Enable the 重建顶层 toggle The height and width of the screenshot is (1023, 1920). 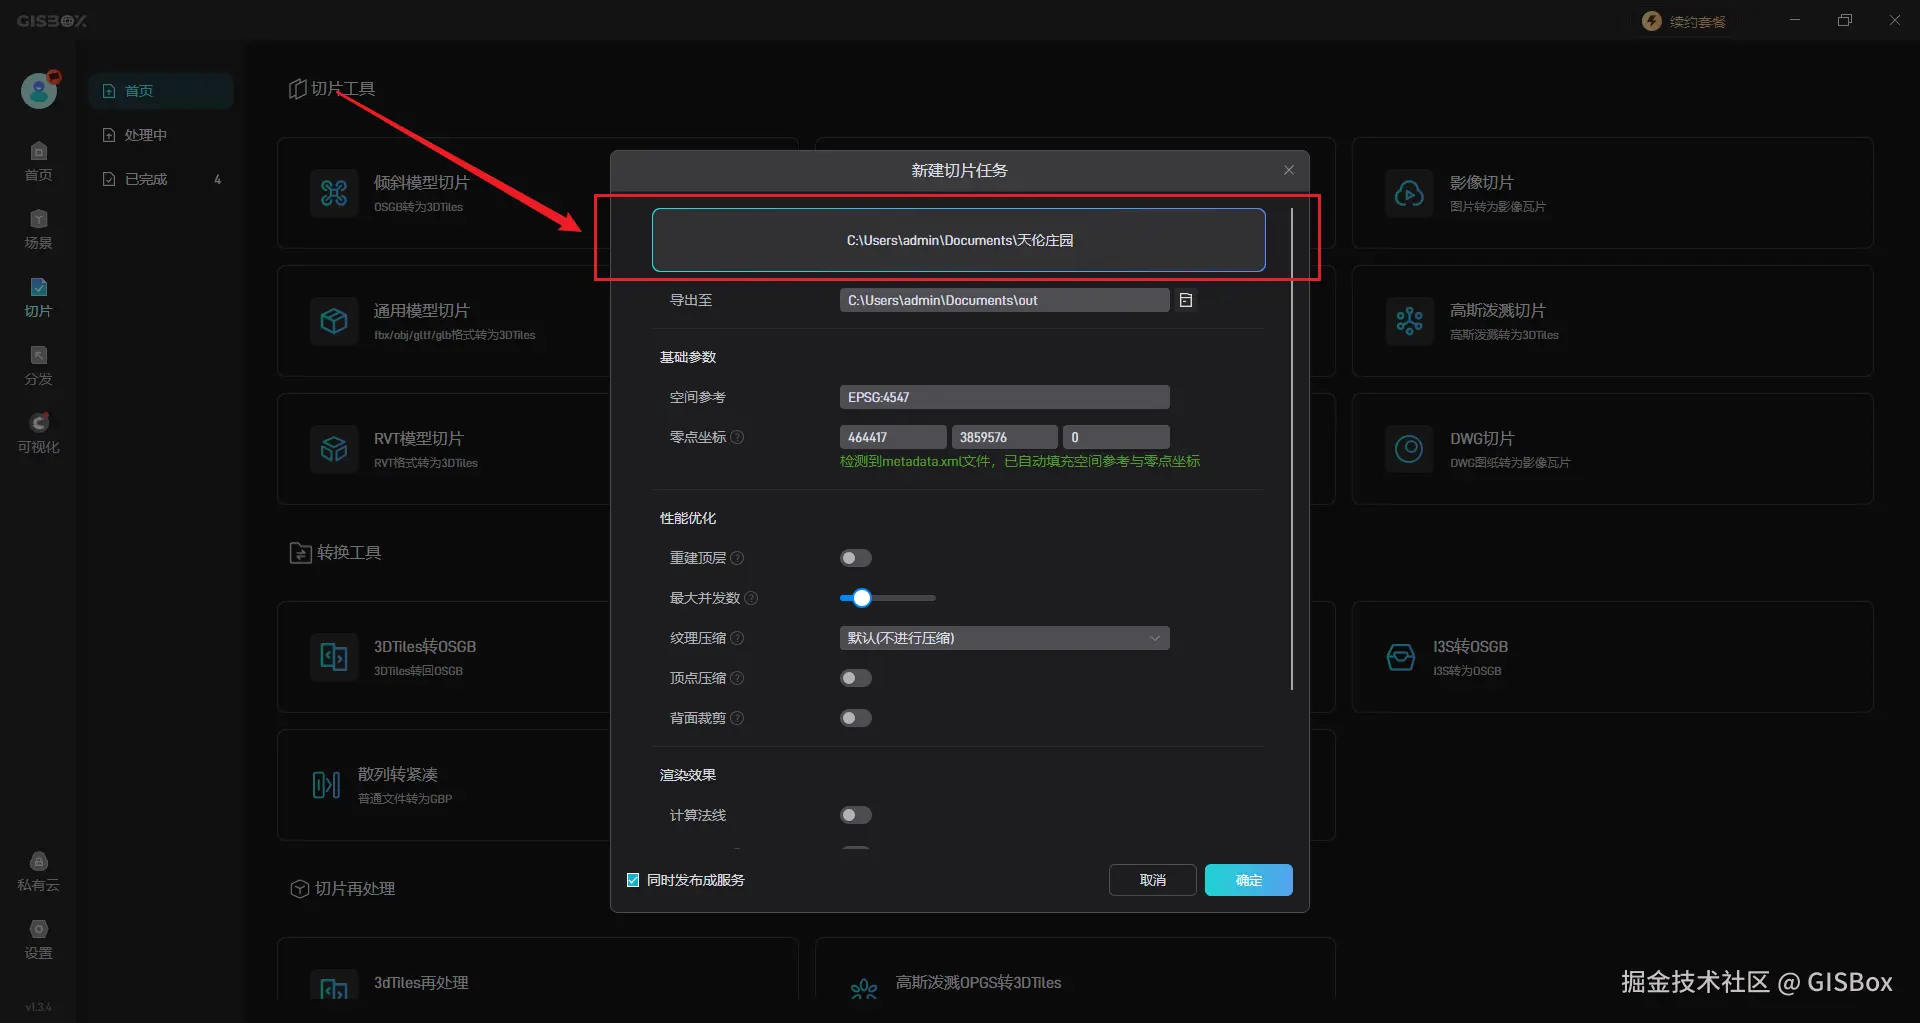click(856, 558)
